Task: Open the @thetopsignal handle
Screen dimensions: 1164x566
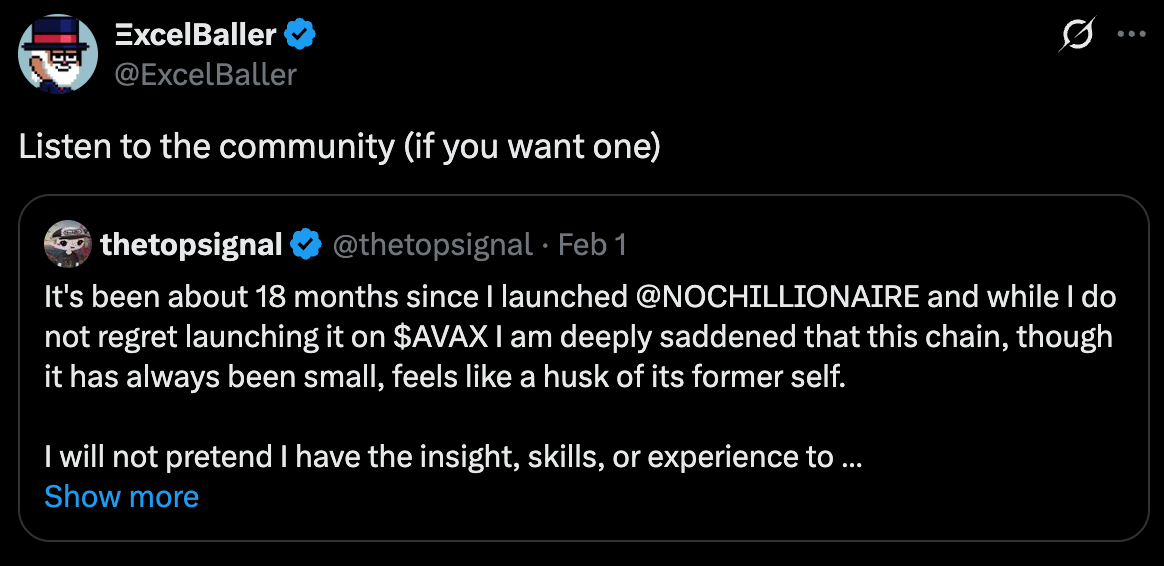Action: 432,244
